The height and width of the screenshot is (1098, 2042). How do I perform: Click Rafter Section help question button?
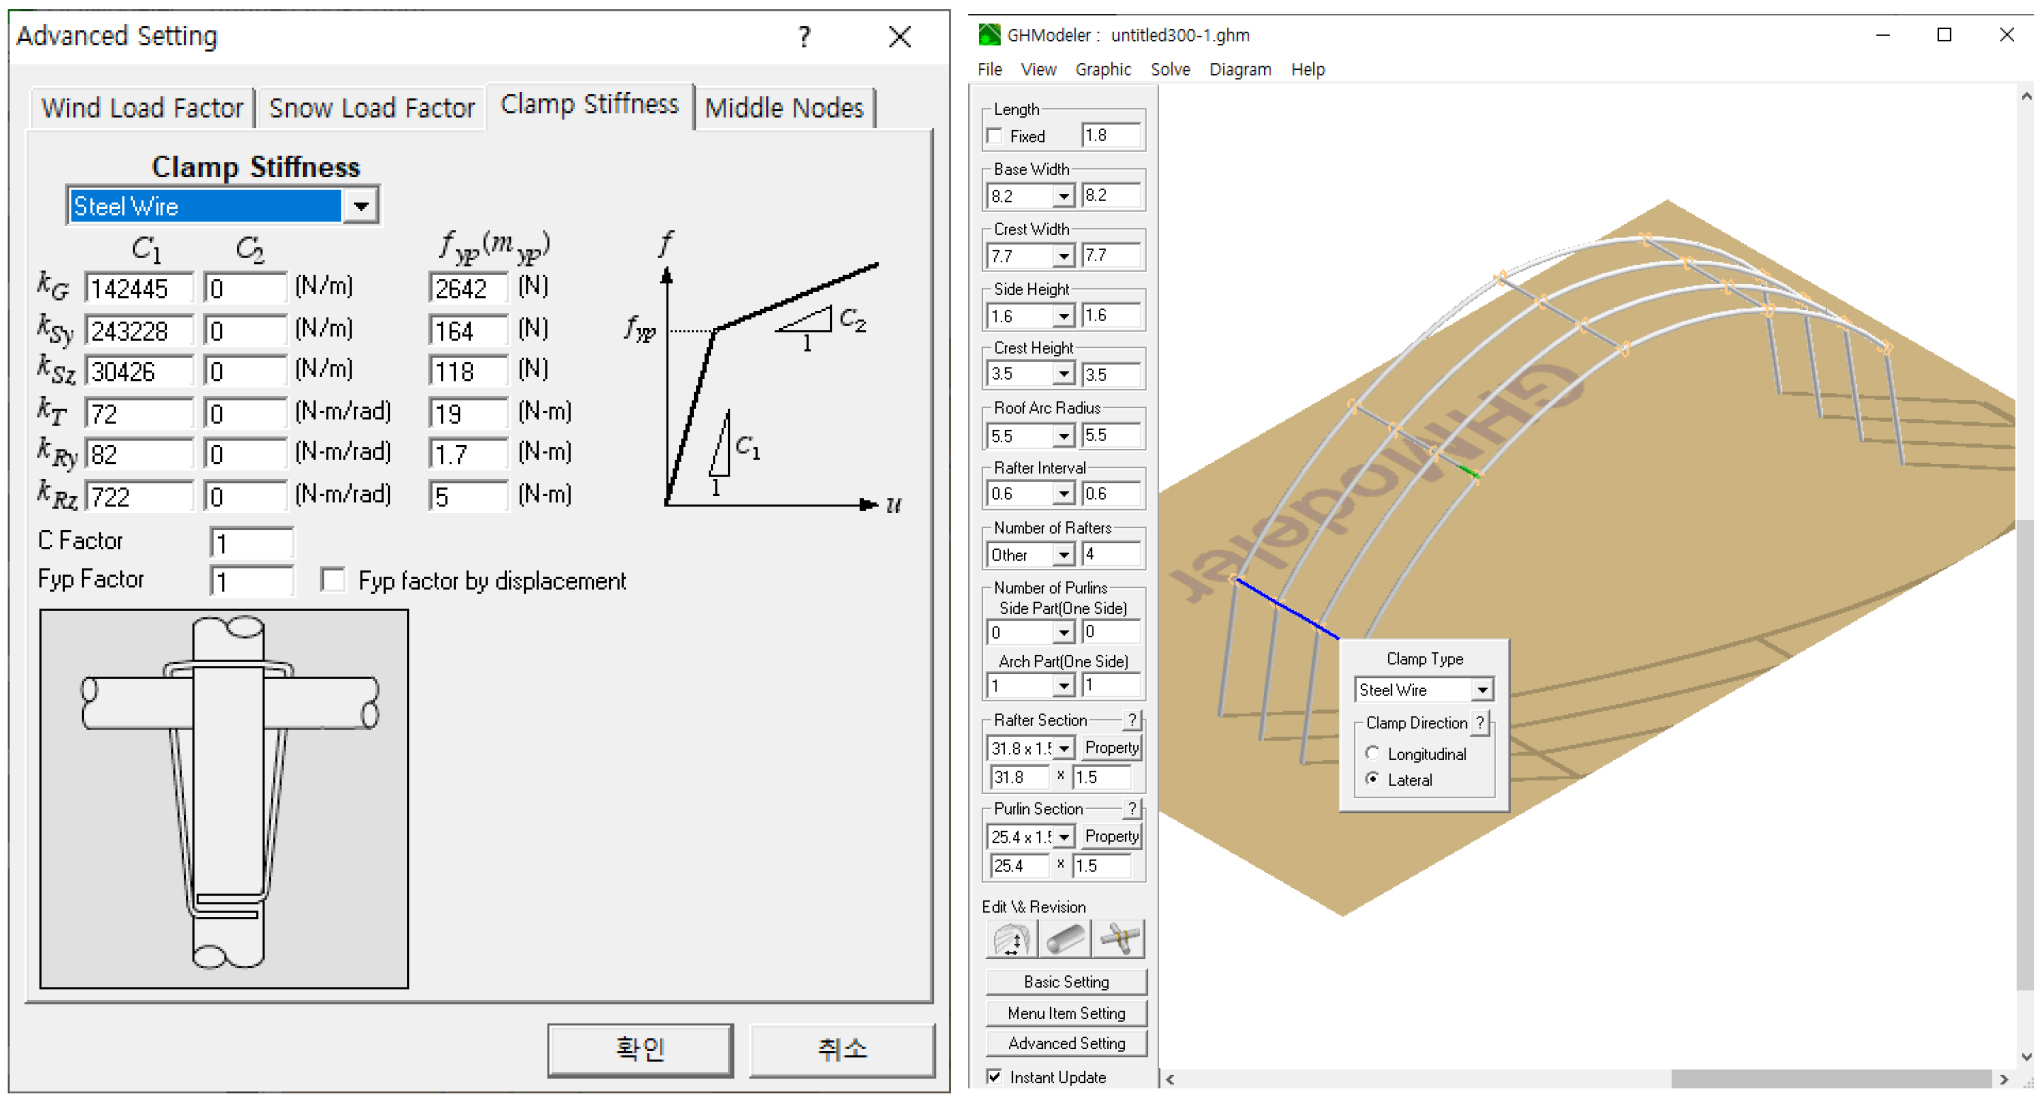point(1132,720)
